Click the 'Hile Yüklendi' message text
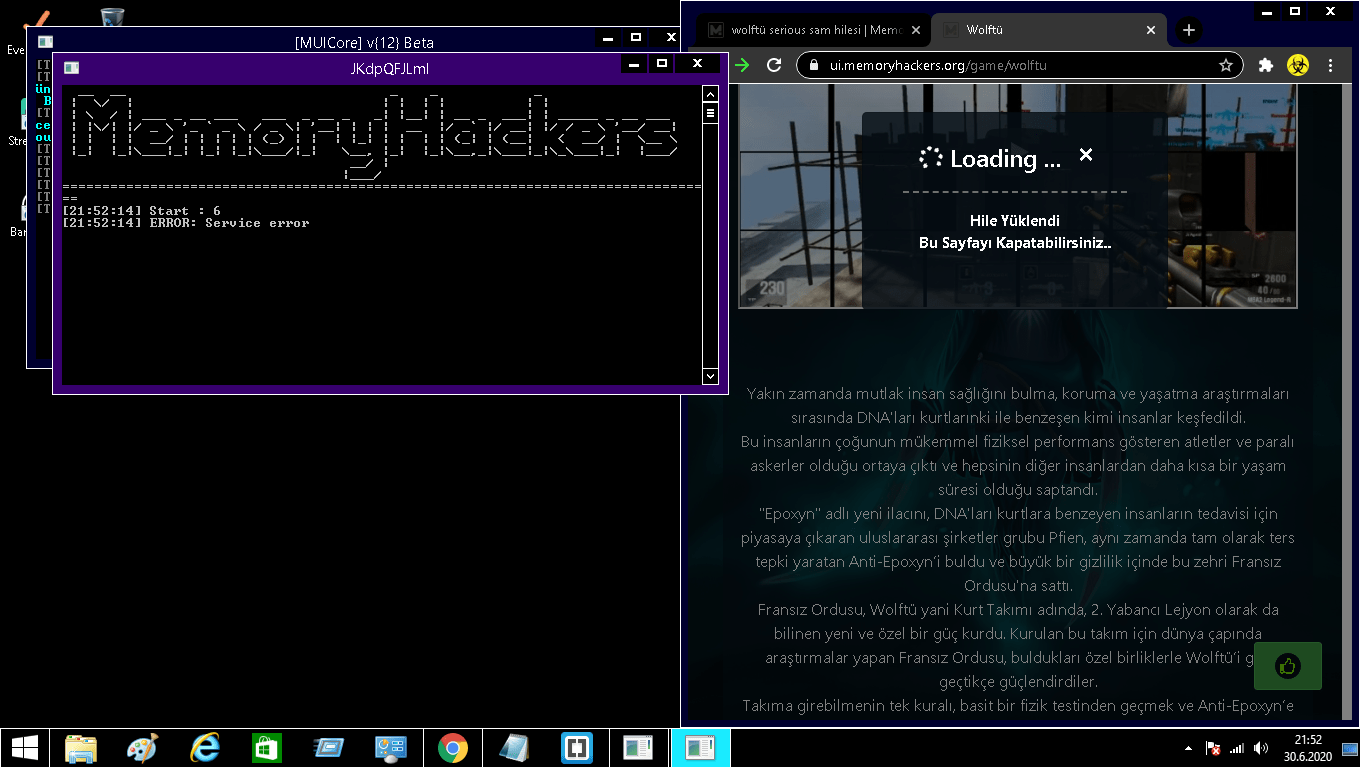This screenshot has height=768, width=1360. coord(1014,221)
